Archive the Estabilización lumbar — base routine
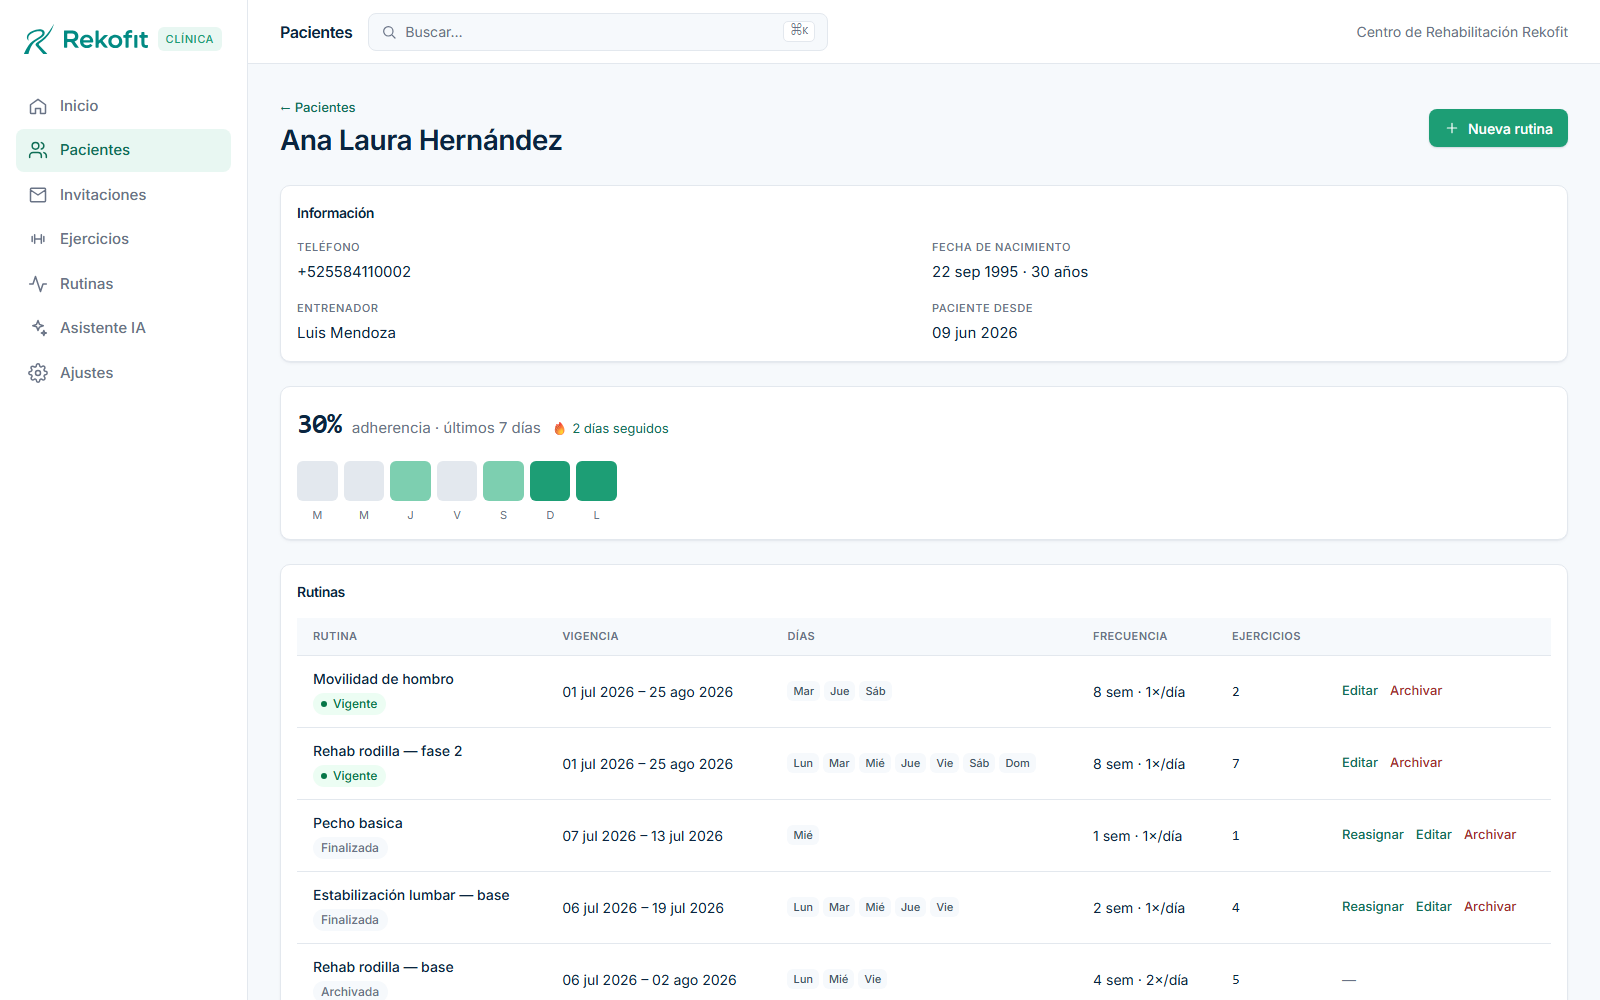Image resolution: width=1600 pixels, height=1000 pixels. 1490,907
